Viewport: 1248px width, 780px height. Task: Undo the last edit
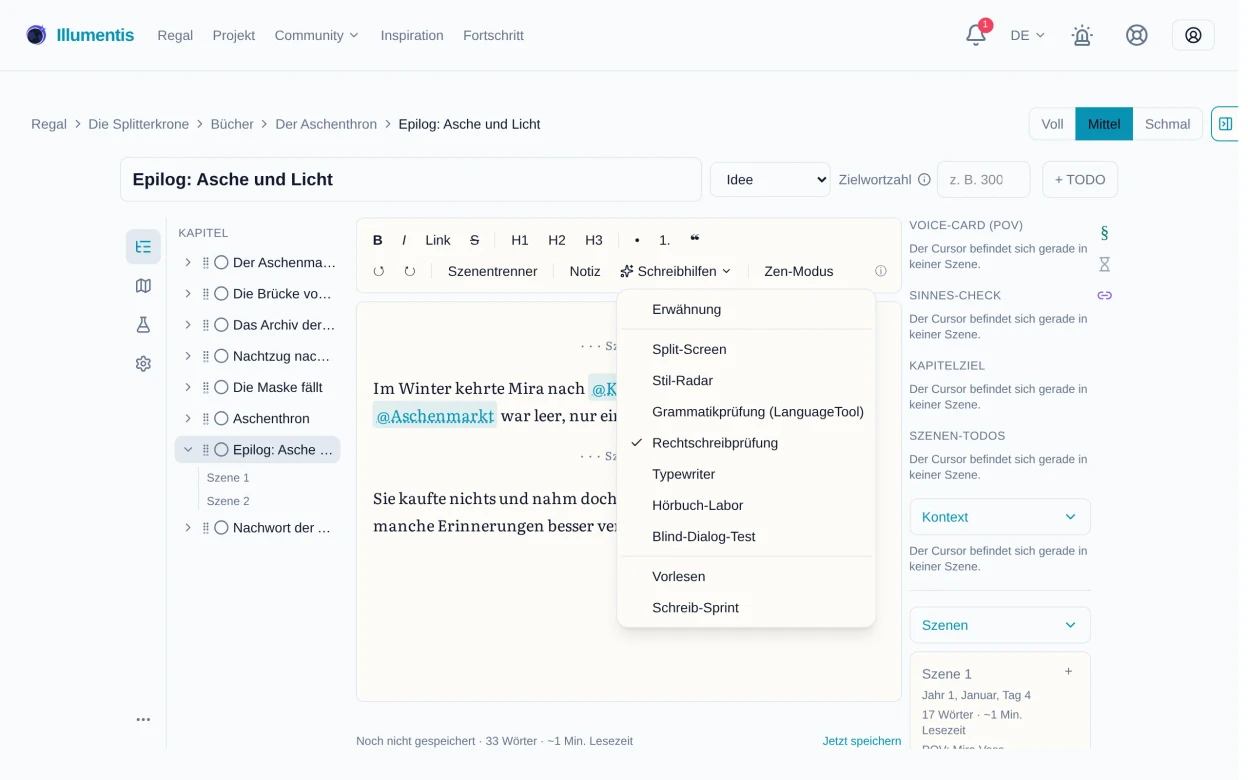[x=379, y=271]
